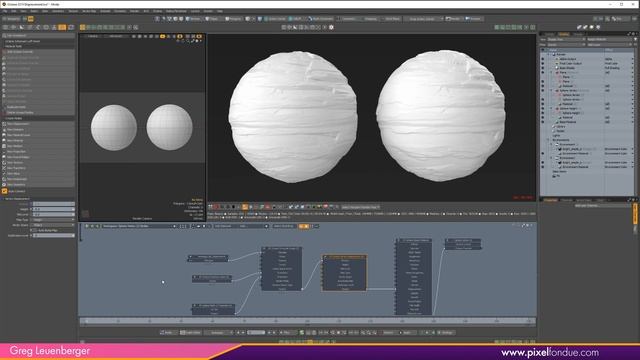
Task: Open the Edit menu
Action: (x=13, y=11)
